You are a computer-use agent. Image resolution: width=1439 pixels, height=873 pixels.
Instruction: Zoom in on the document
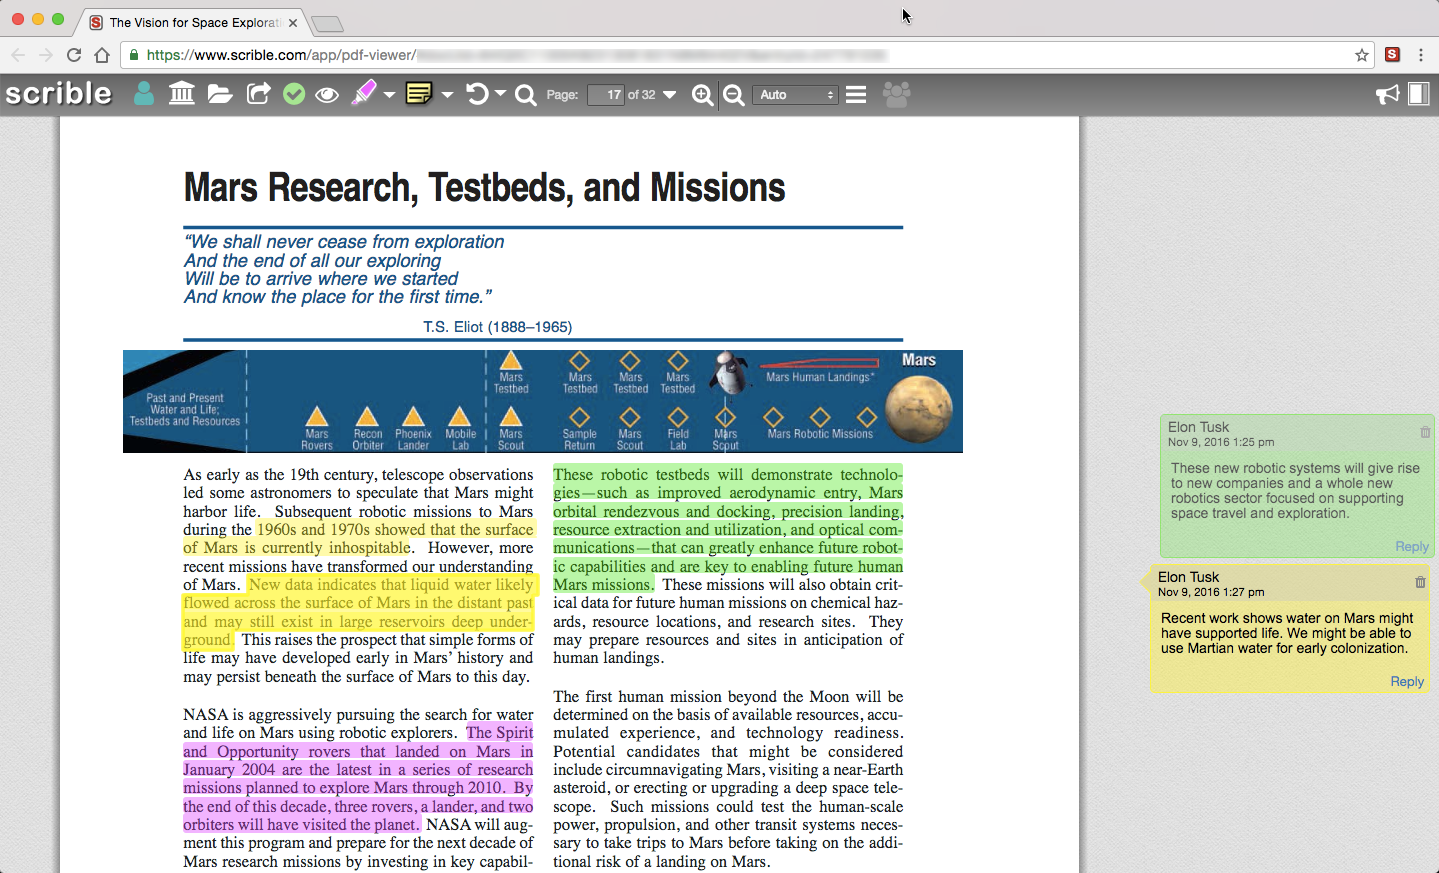click(x=702, y=95)
